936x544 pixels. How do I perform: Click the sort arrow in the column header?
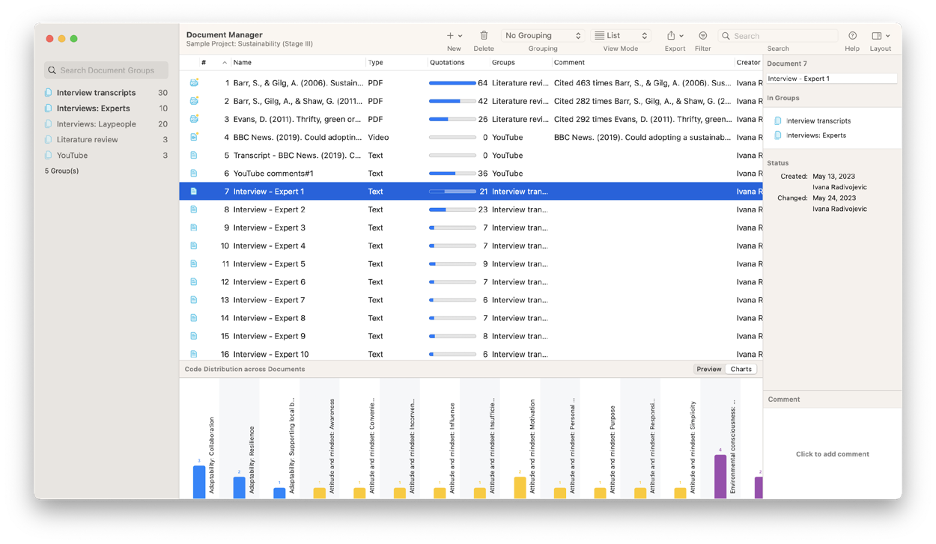coord(224,62)
